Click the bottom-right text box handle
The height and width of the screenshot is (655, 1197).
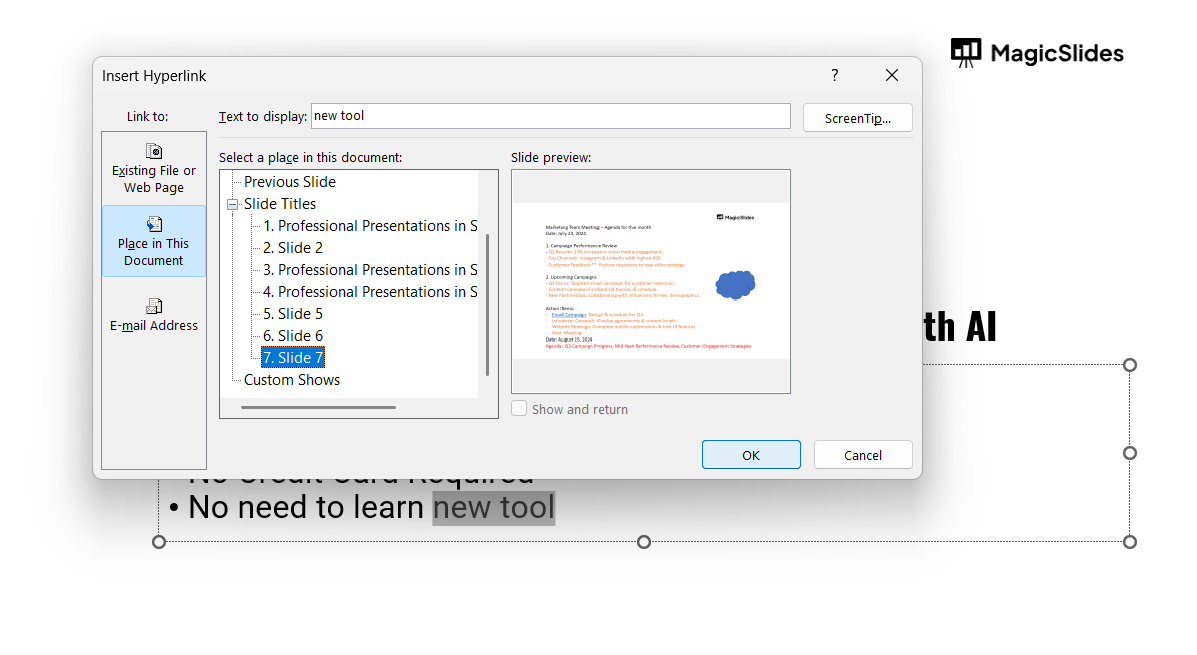pos(1130,542)
